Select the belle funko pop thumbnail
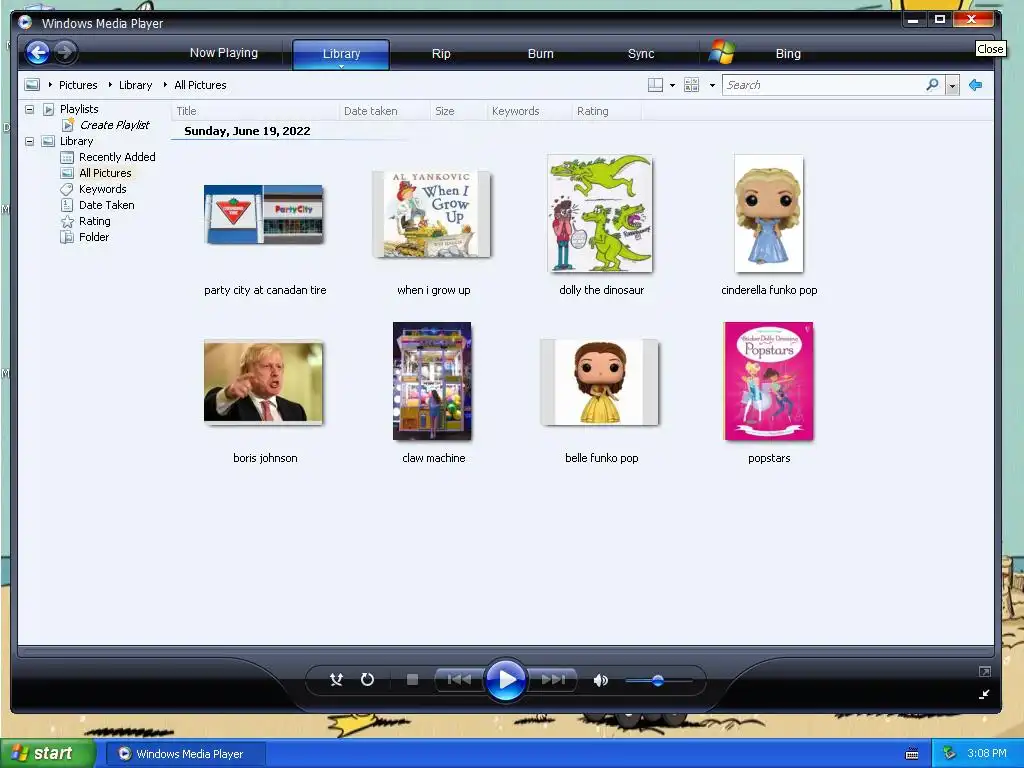This screenshot has width=1024, height=768. click(600, 382)
